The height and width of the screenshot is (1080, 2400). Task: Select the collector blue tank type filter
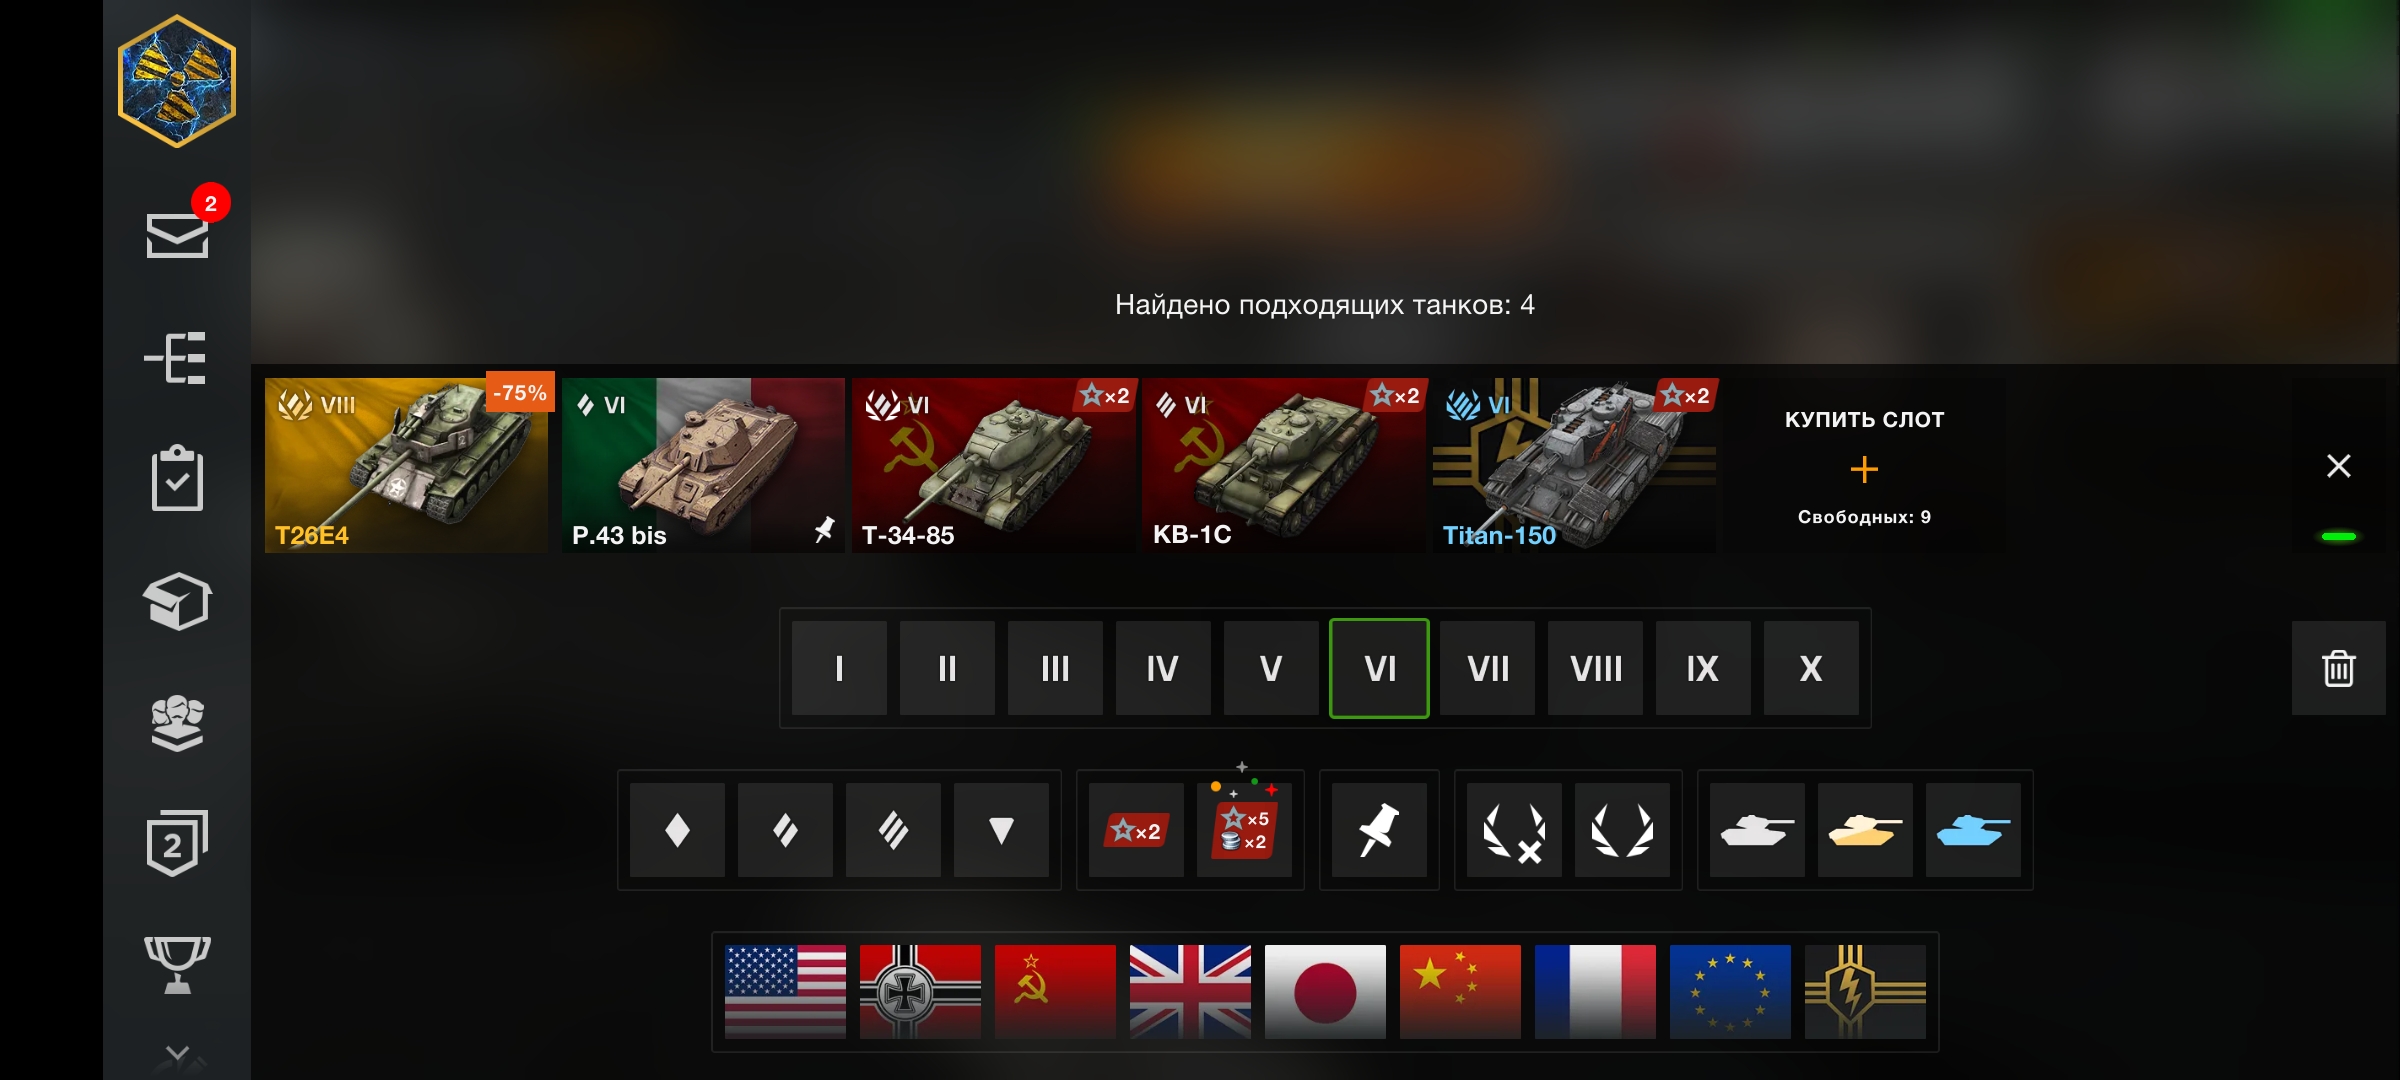click(x=1973, y=830)
